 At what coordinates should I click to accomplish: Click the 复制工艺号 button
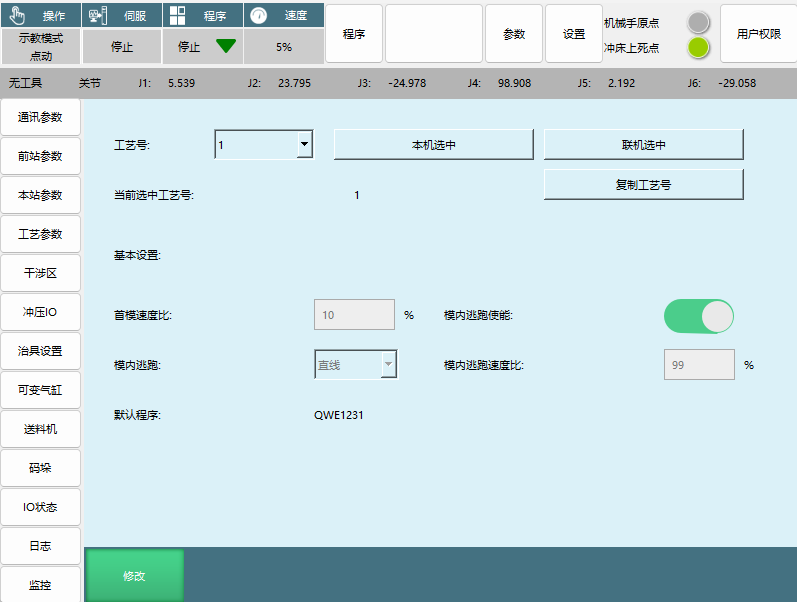(643, 185)
